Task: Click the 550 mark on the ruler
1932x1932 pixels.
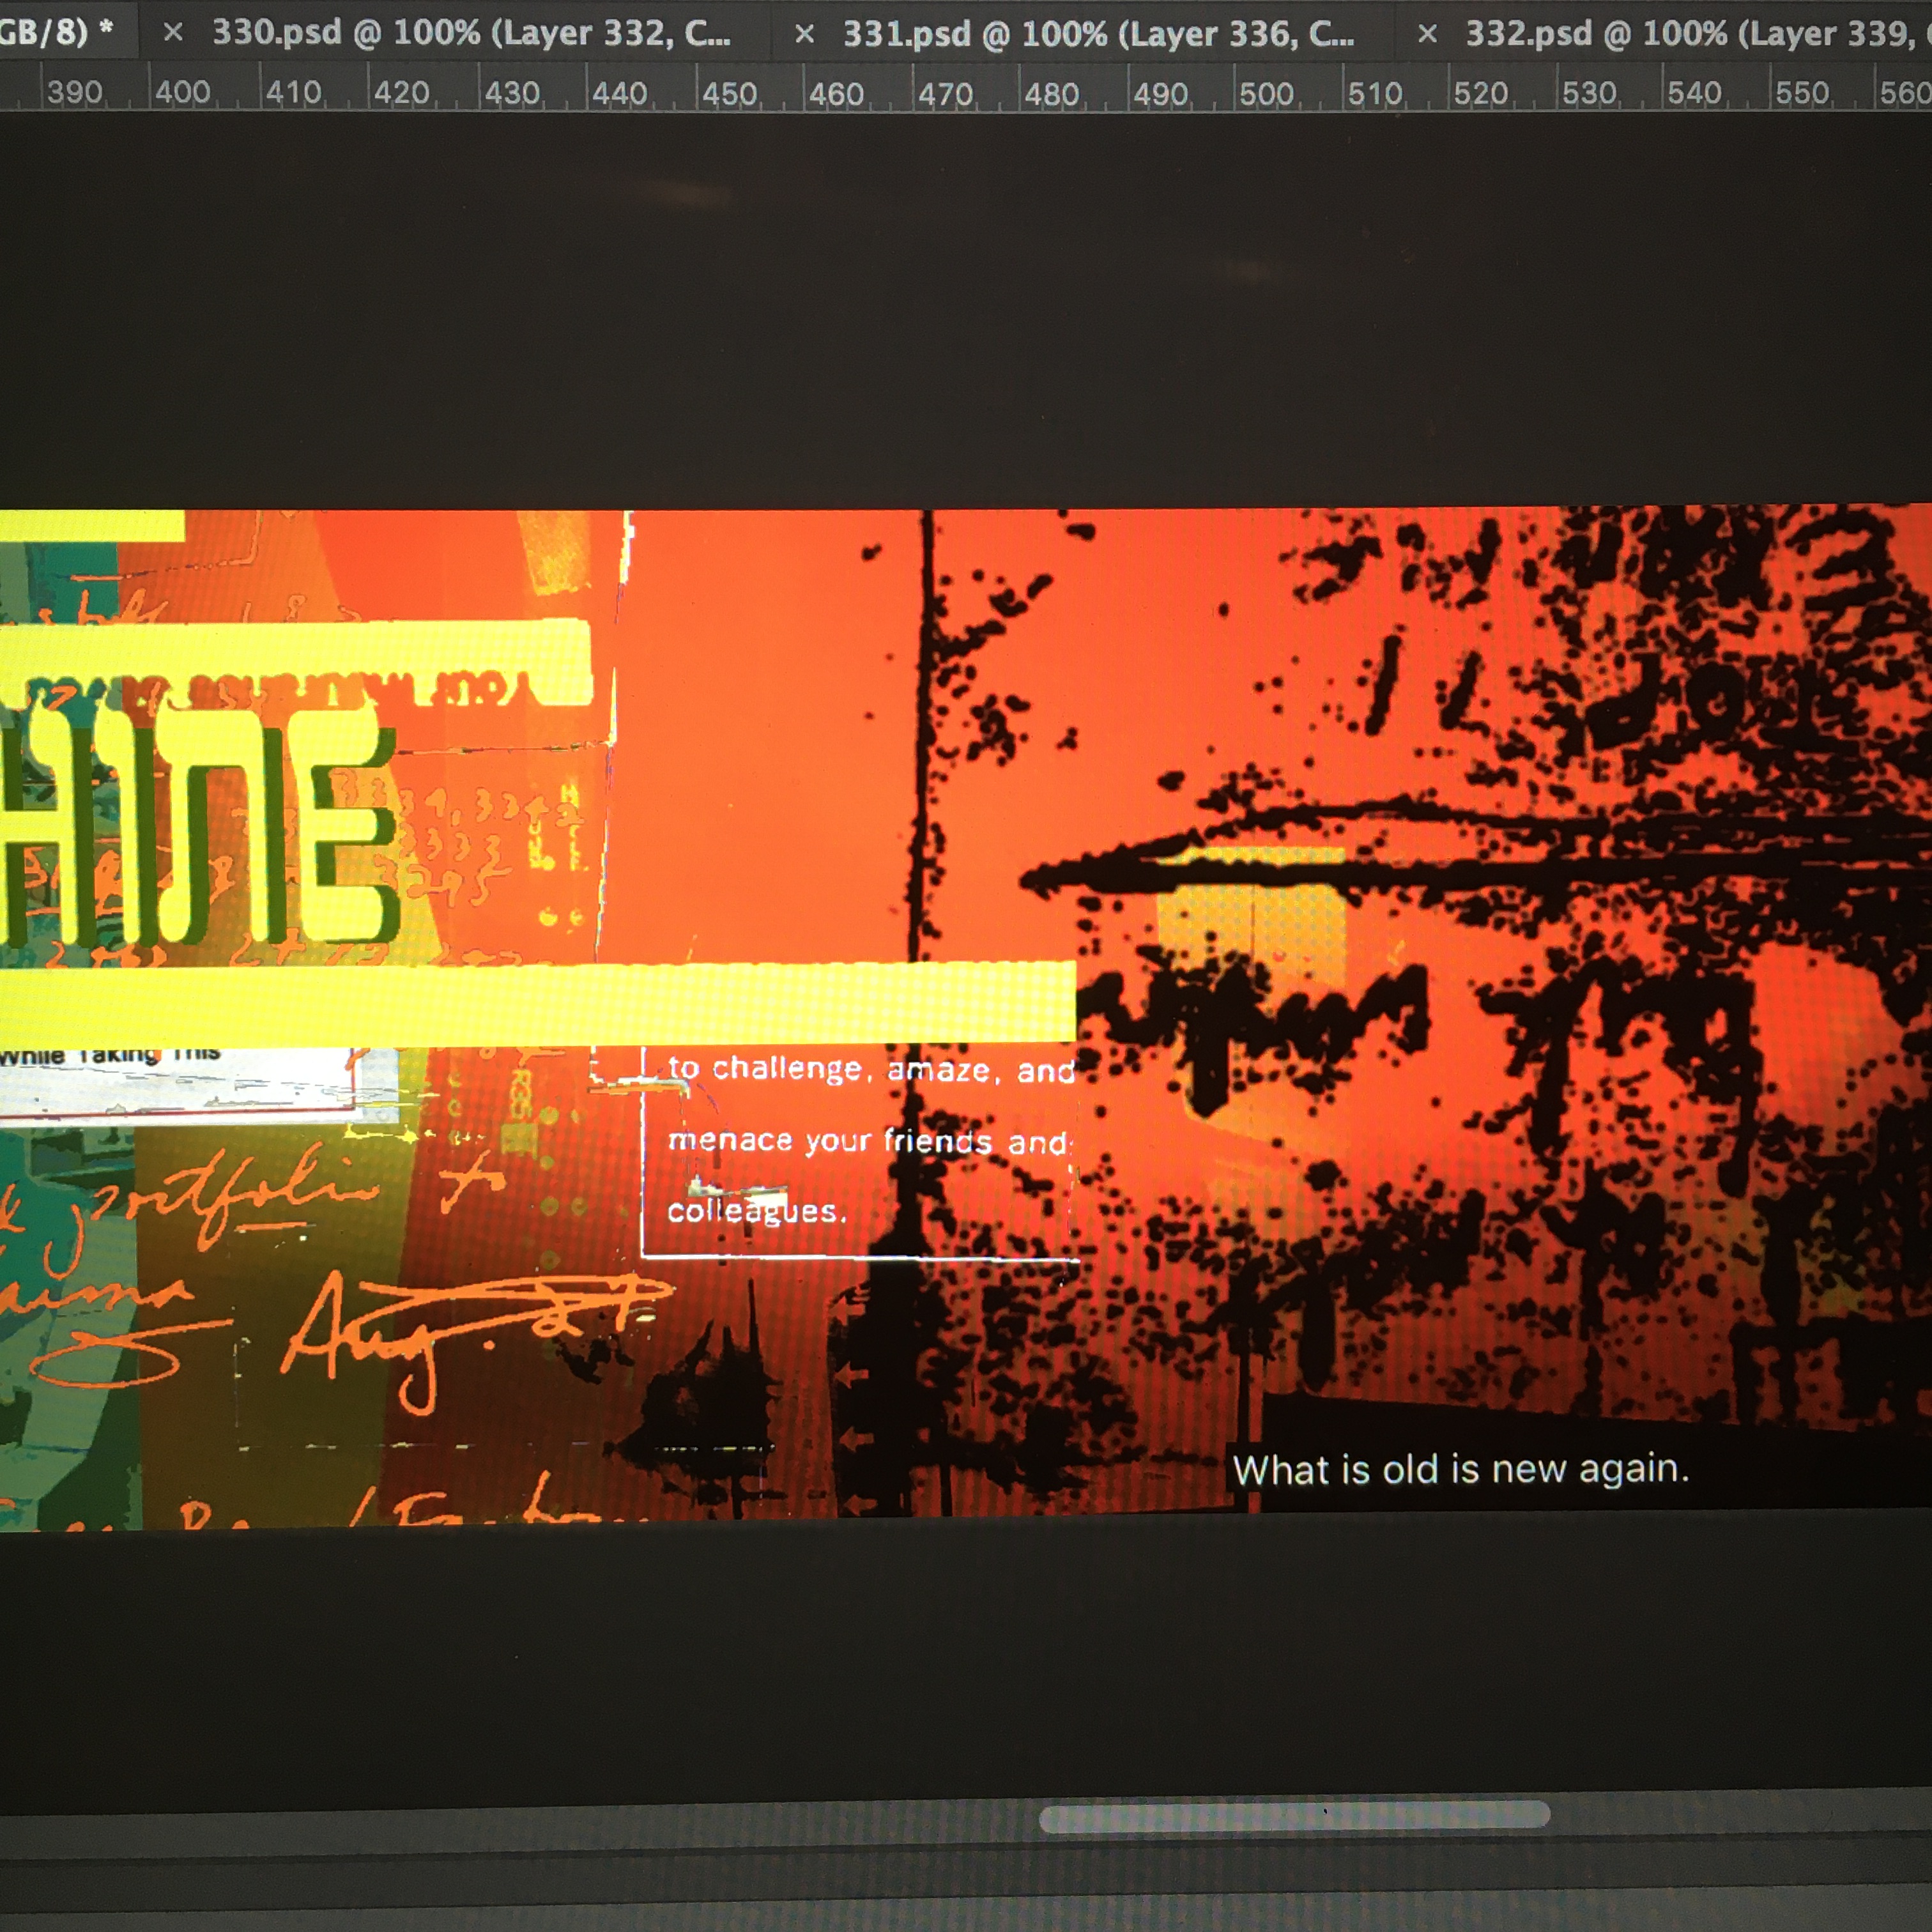Action: coord(1801,93)
